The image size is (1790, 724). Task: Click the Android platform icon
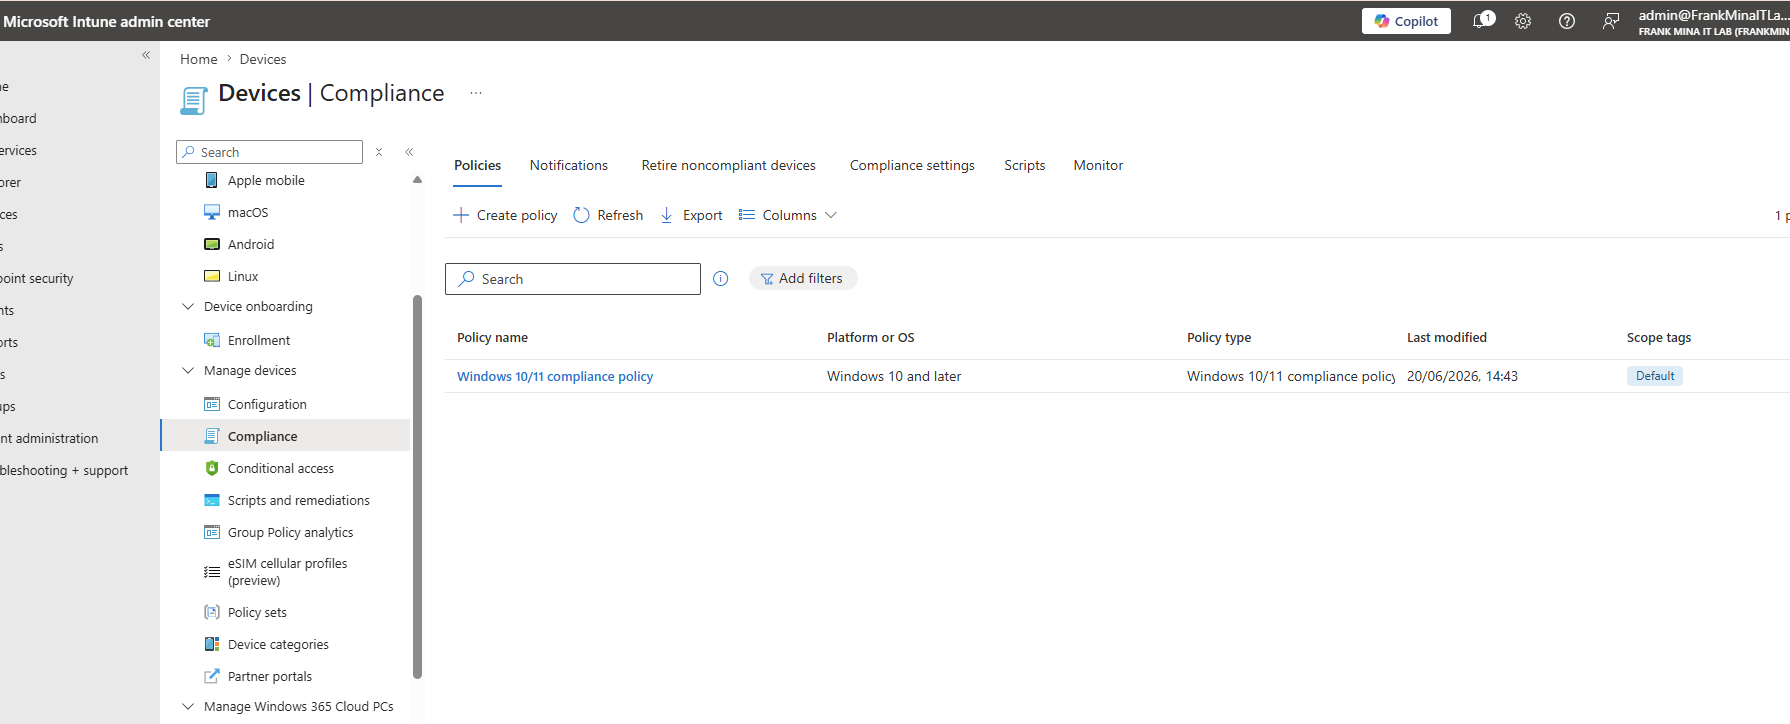click(212, 244)
